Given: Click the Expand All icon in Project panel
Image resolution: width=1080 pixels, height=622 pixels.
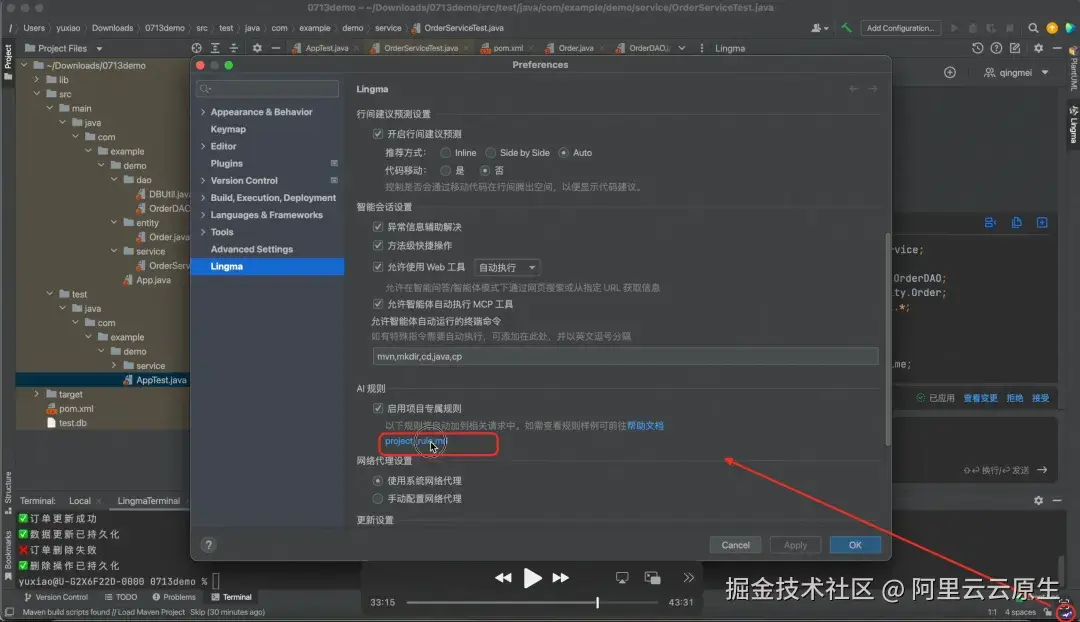Looking at the screenshot, I should pyautogui.click(x=215, y=48).
